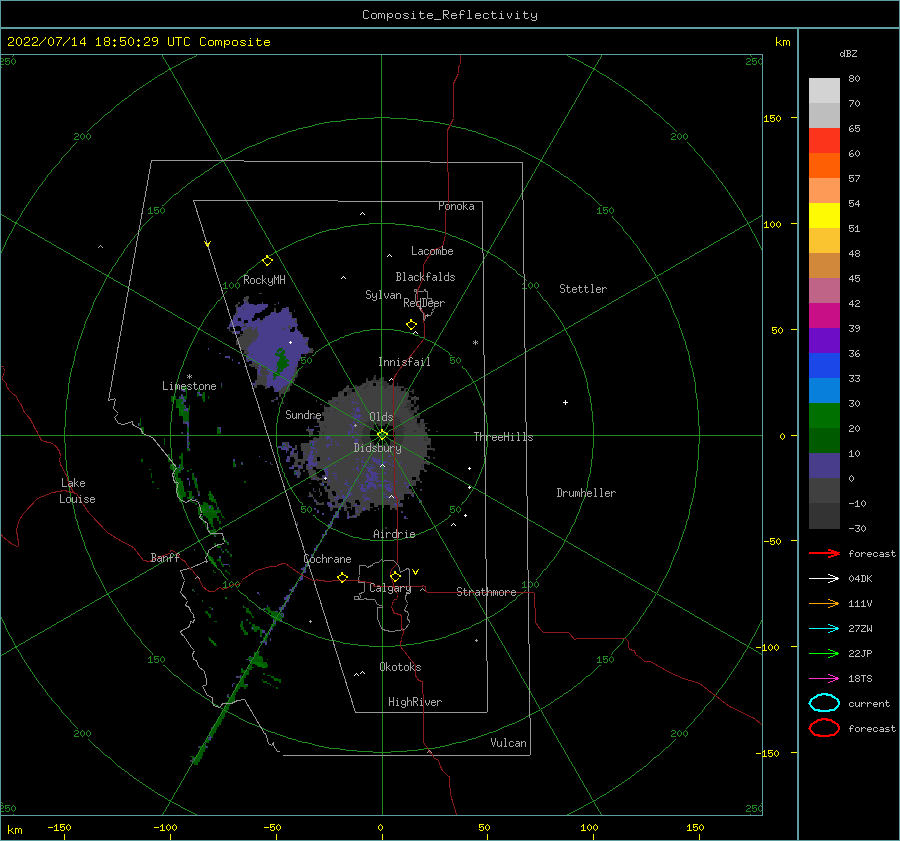Select the blue 33-36 dBZ swatch

[824, 366]
